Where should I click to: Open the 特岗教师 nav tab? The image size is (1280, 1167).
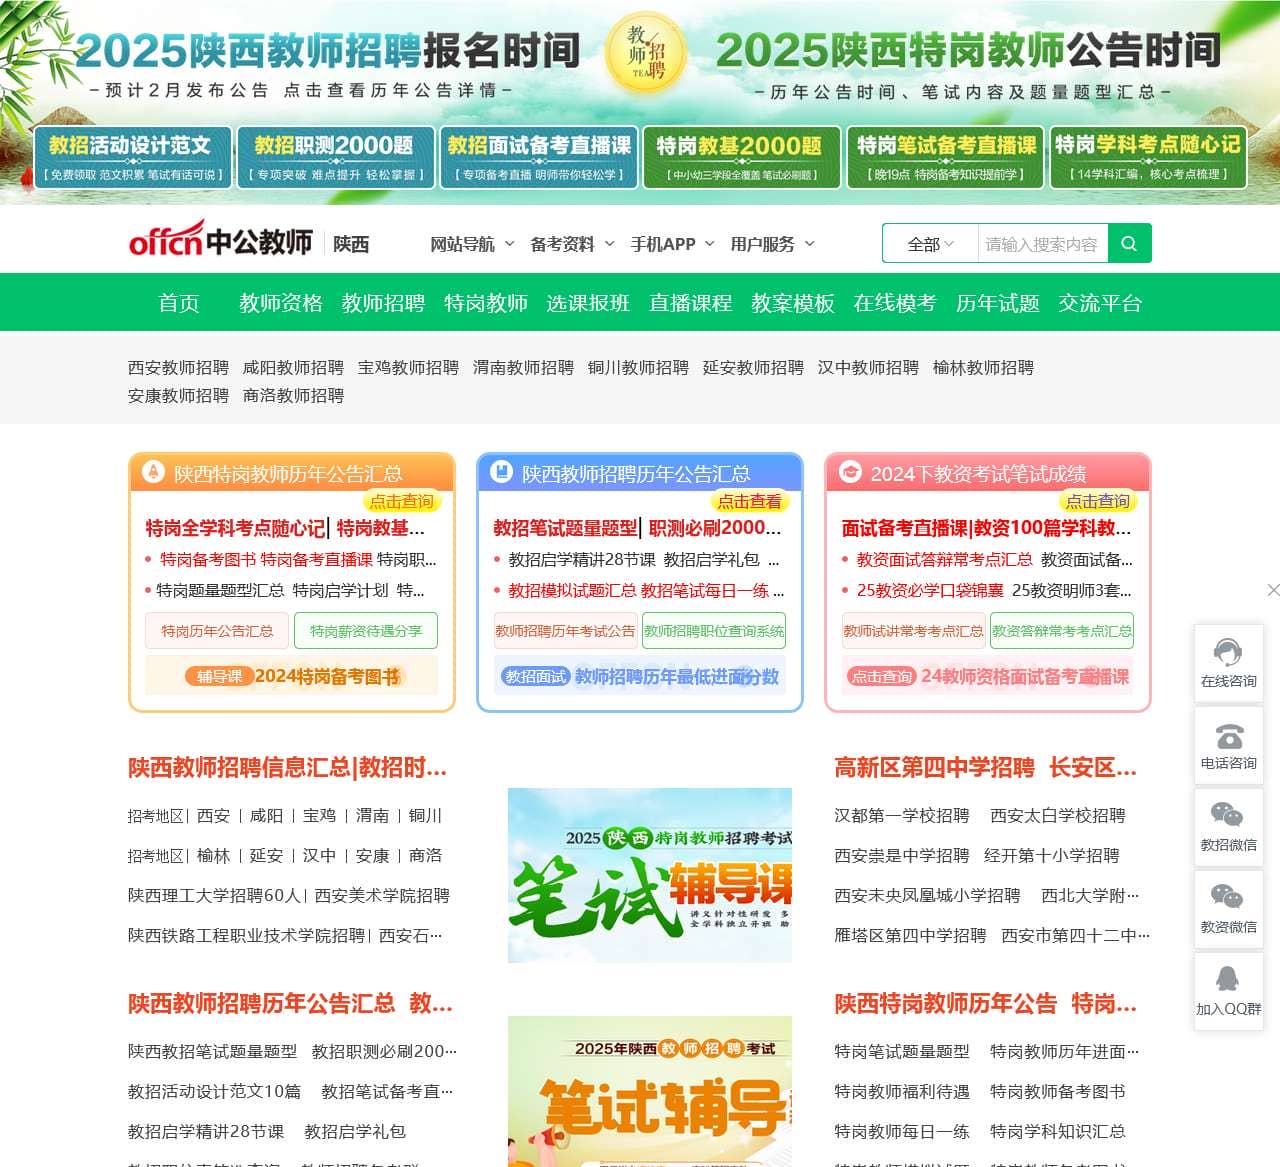tap(486, 303)
